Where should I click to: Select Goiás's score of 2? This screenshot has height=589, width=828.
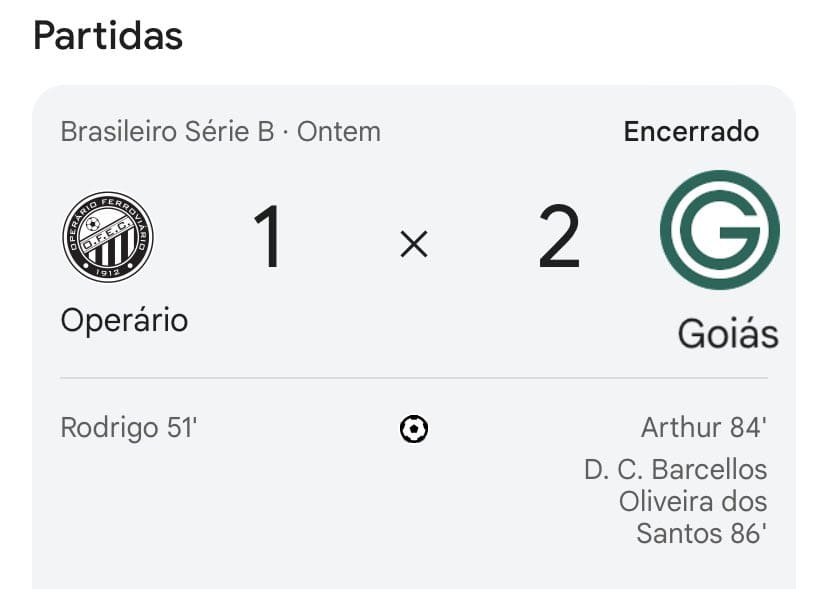[559, 238]
